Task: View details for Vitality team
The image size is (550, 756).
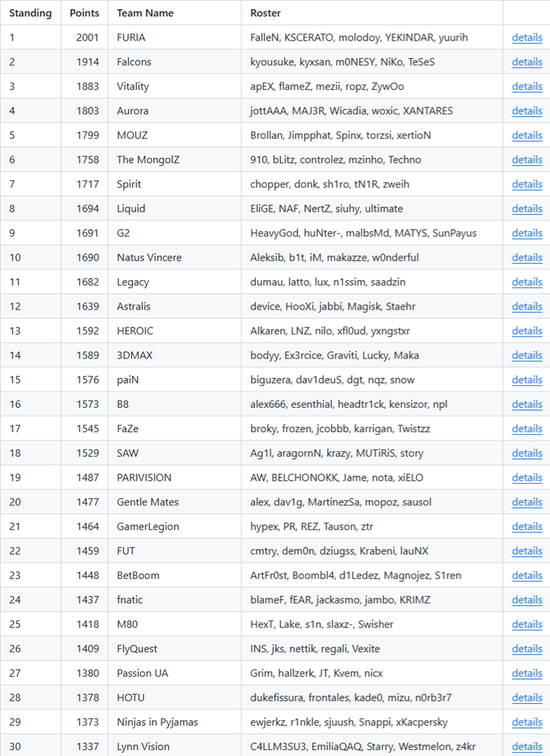Action: 527,87
